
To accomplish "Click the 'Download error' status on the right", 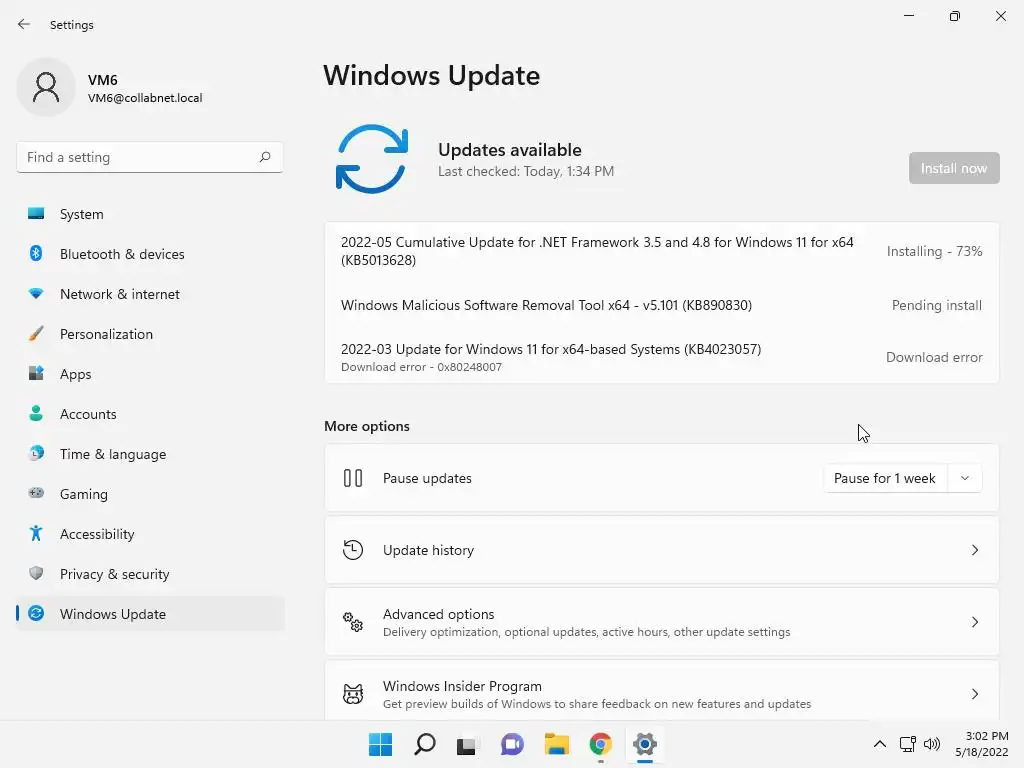I will point(934,357).
